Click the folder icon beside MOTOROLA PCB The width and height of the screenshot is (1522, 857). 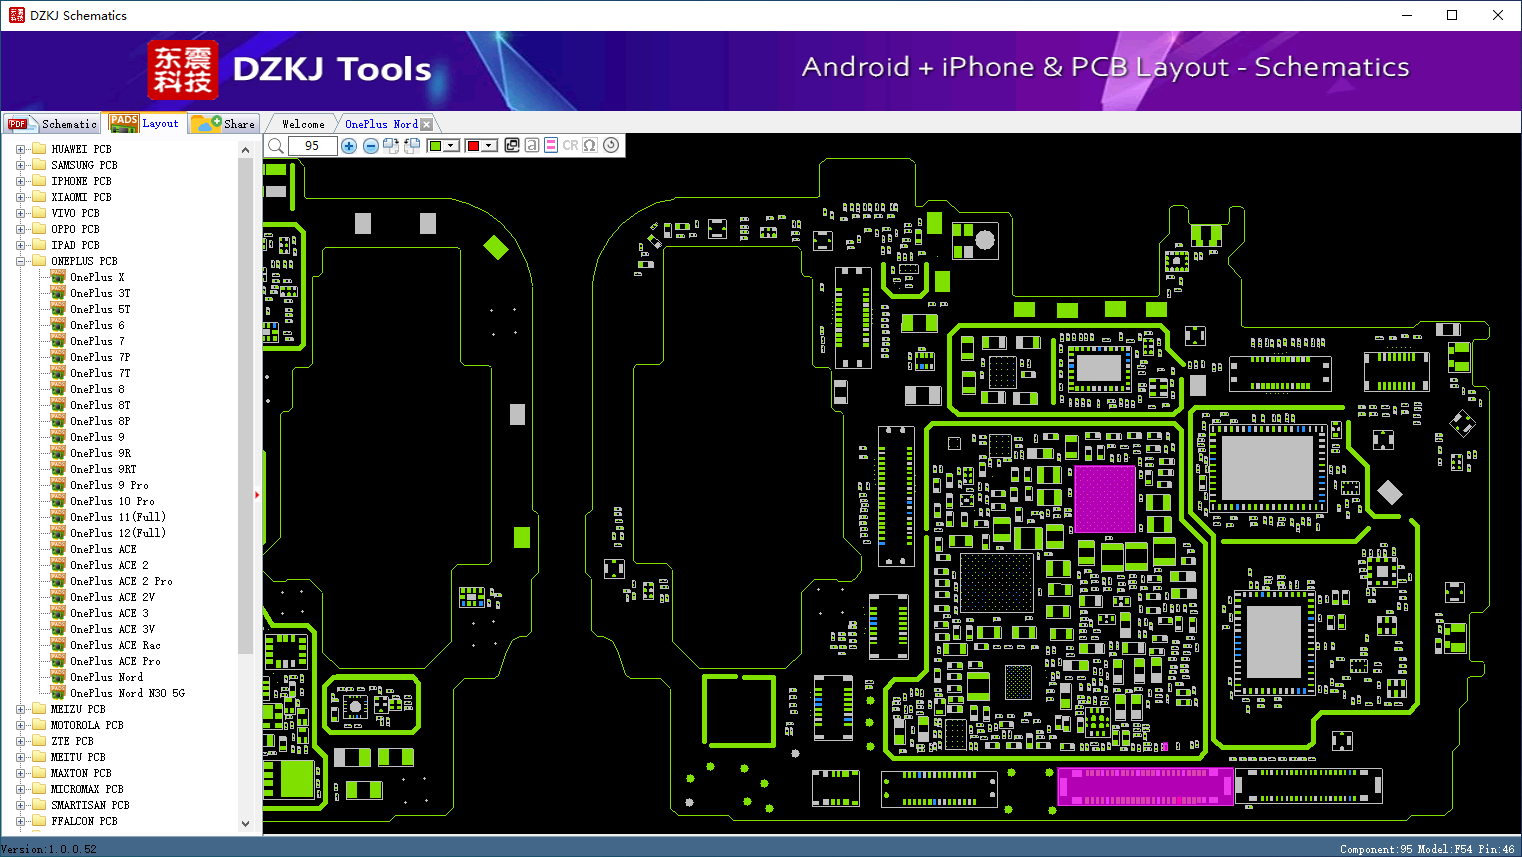point(39,725)
